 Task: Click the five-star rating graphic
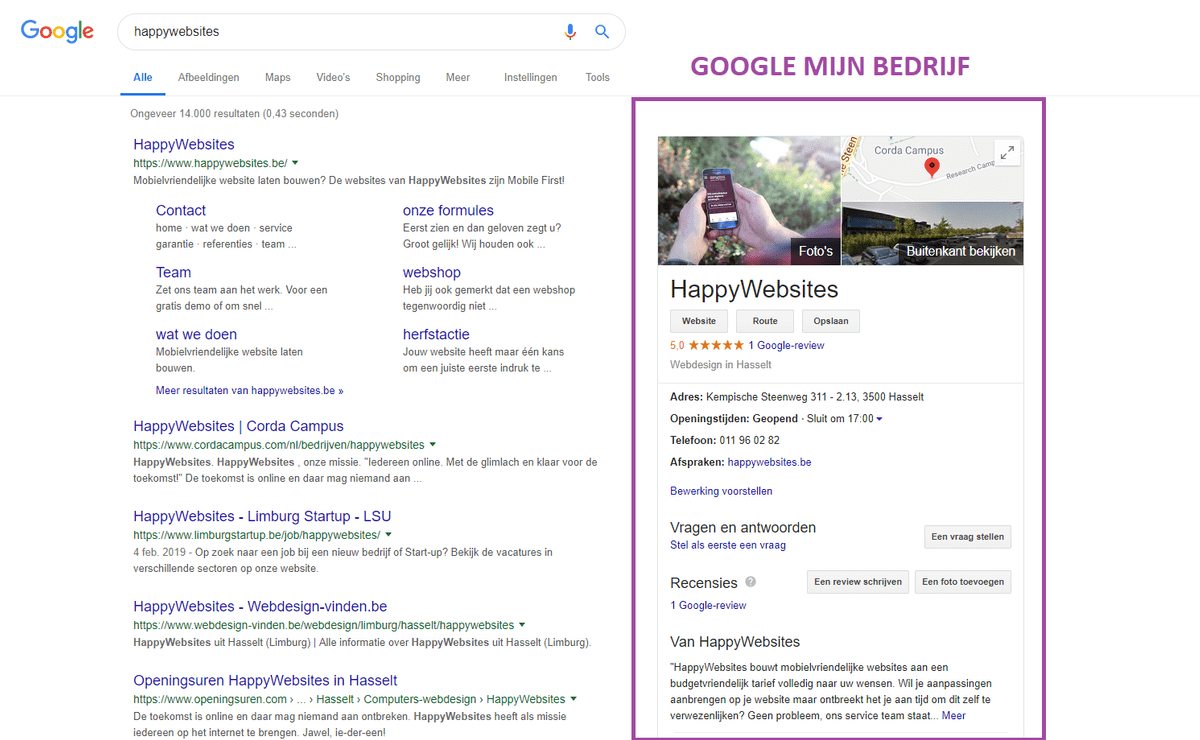716,345
